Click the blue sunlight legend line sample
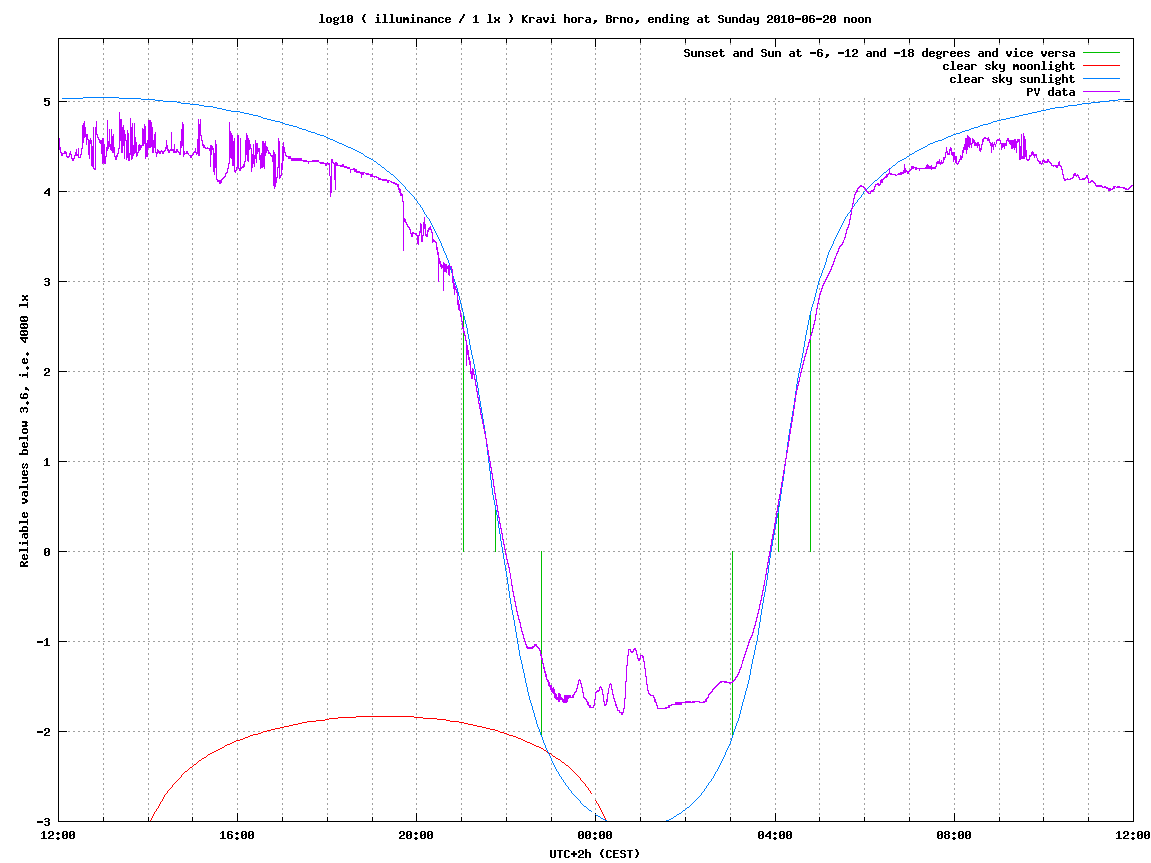The height and width of the screenshot is (863, 1151). 1101,79
